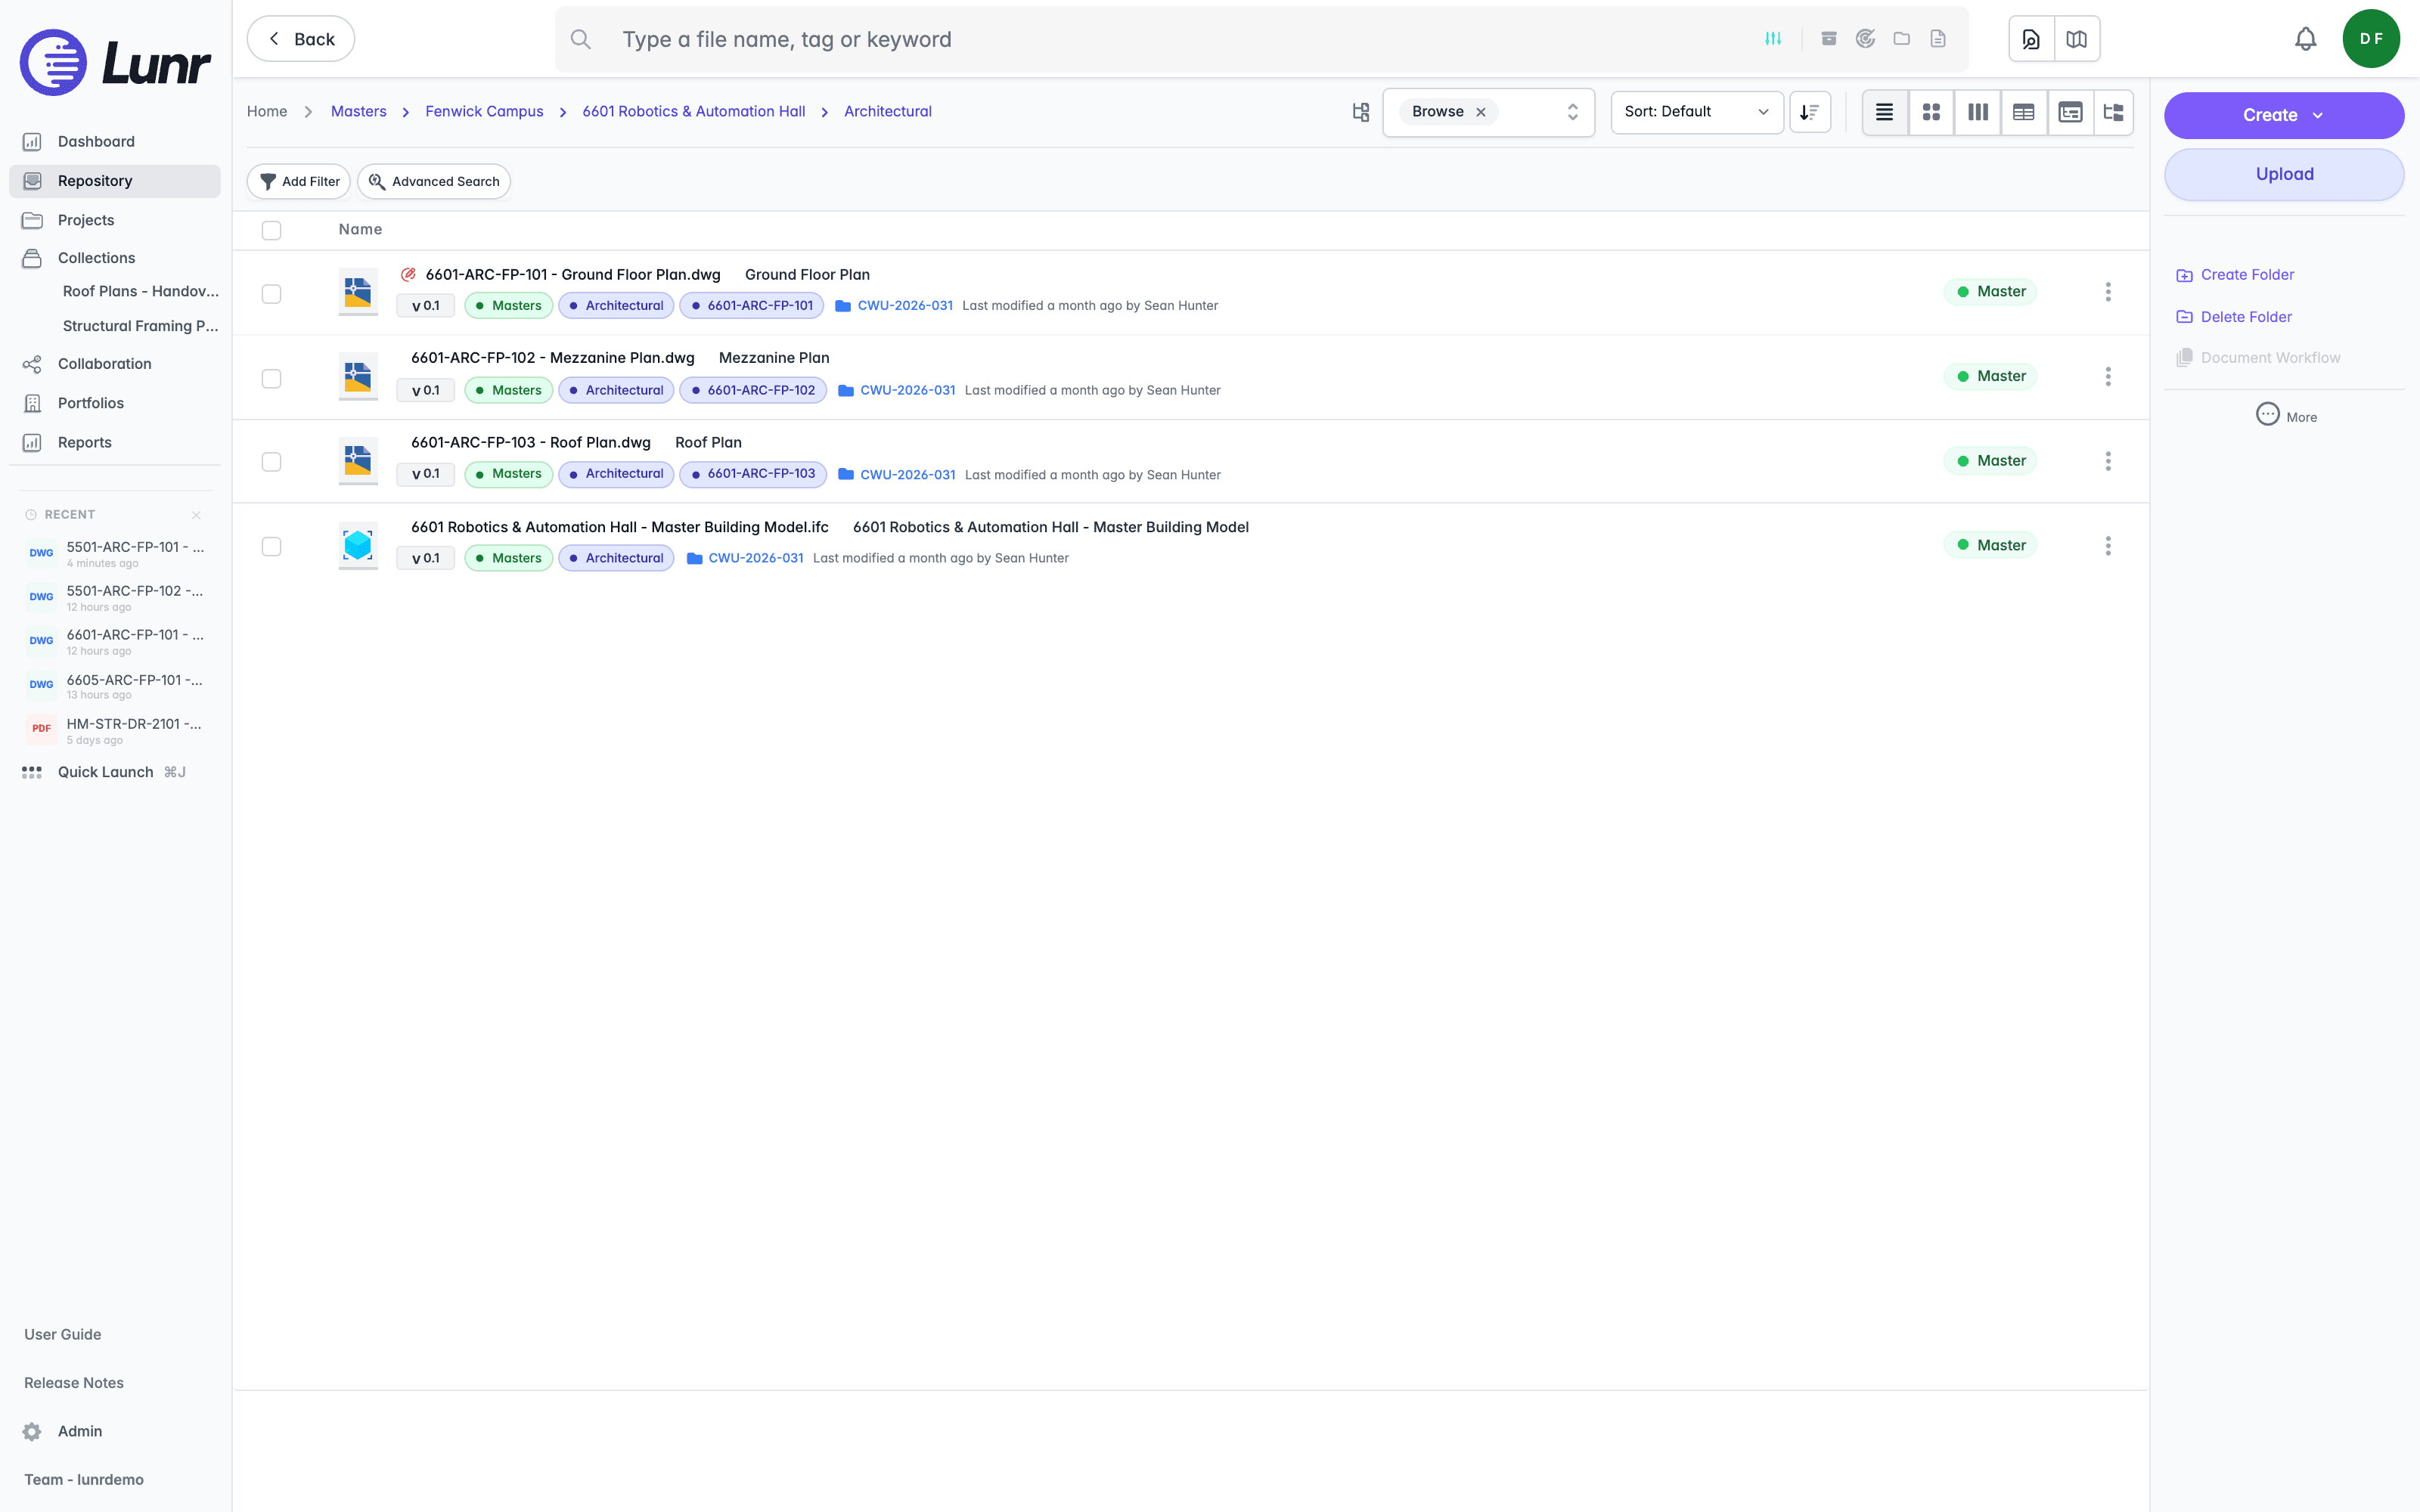Click the target icon in search bar
This screenshot has height=1512, width=2420.
(x=1865, y=39)
